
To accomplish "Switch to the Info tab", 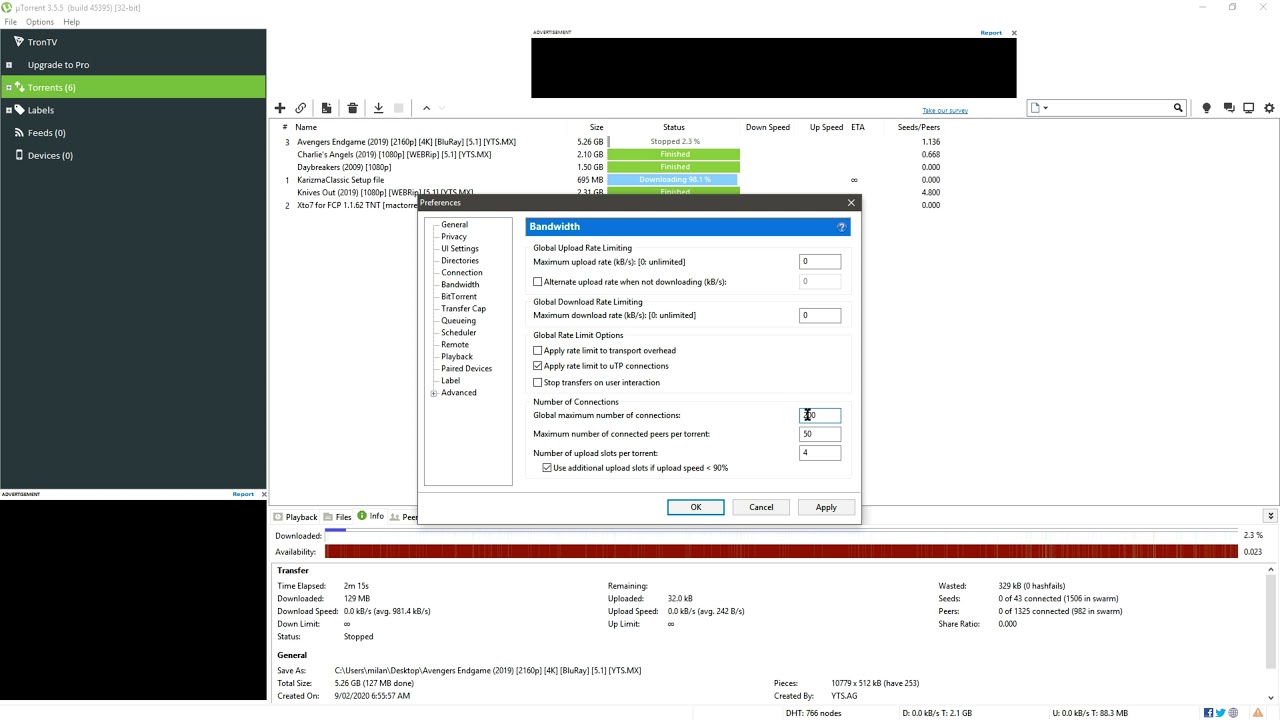I will [371, 517].
